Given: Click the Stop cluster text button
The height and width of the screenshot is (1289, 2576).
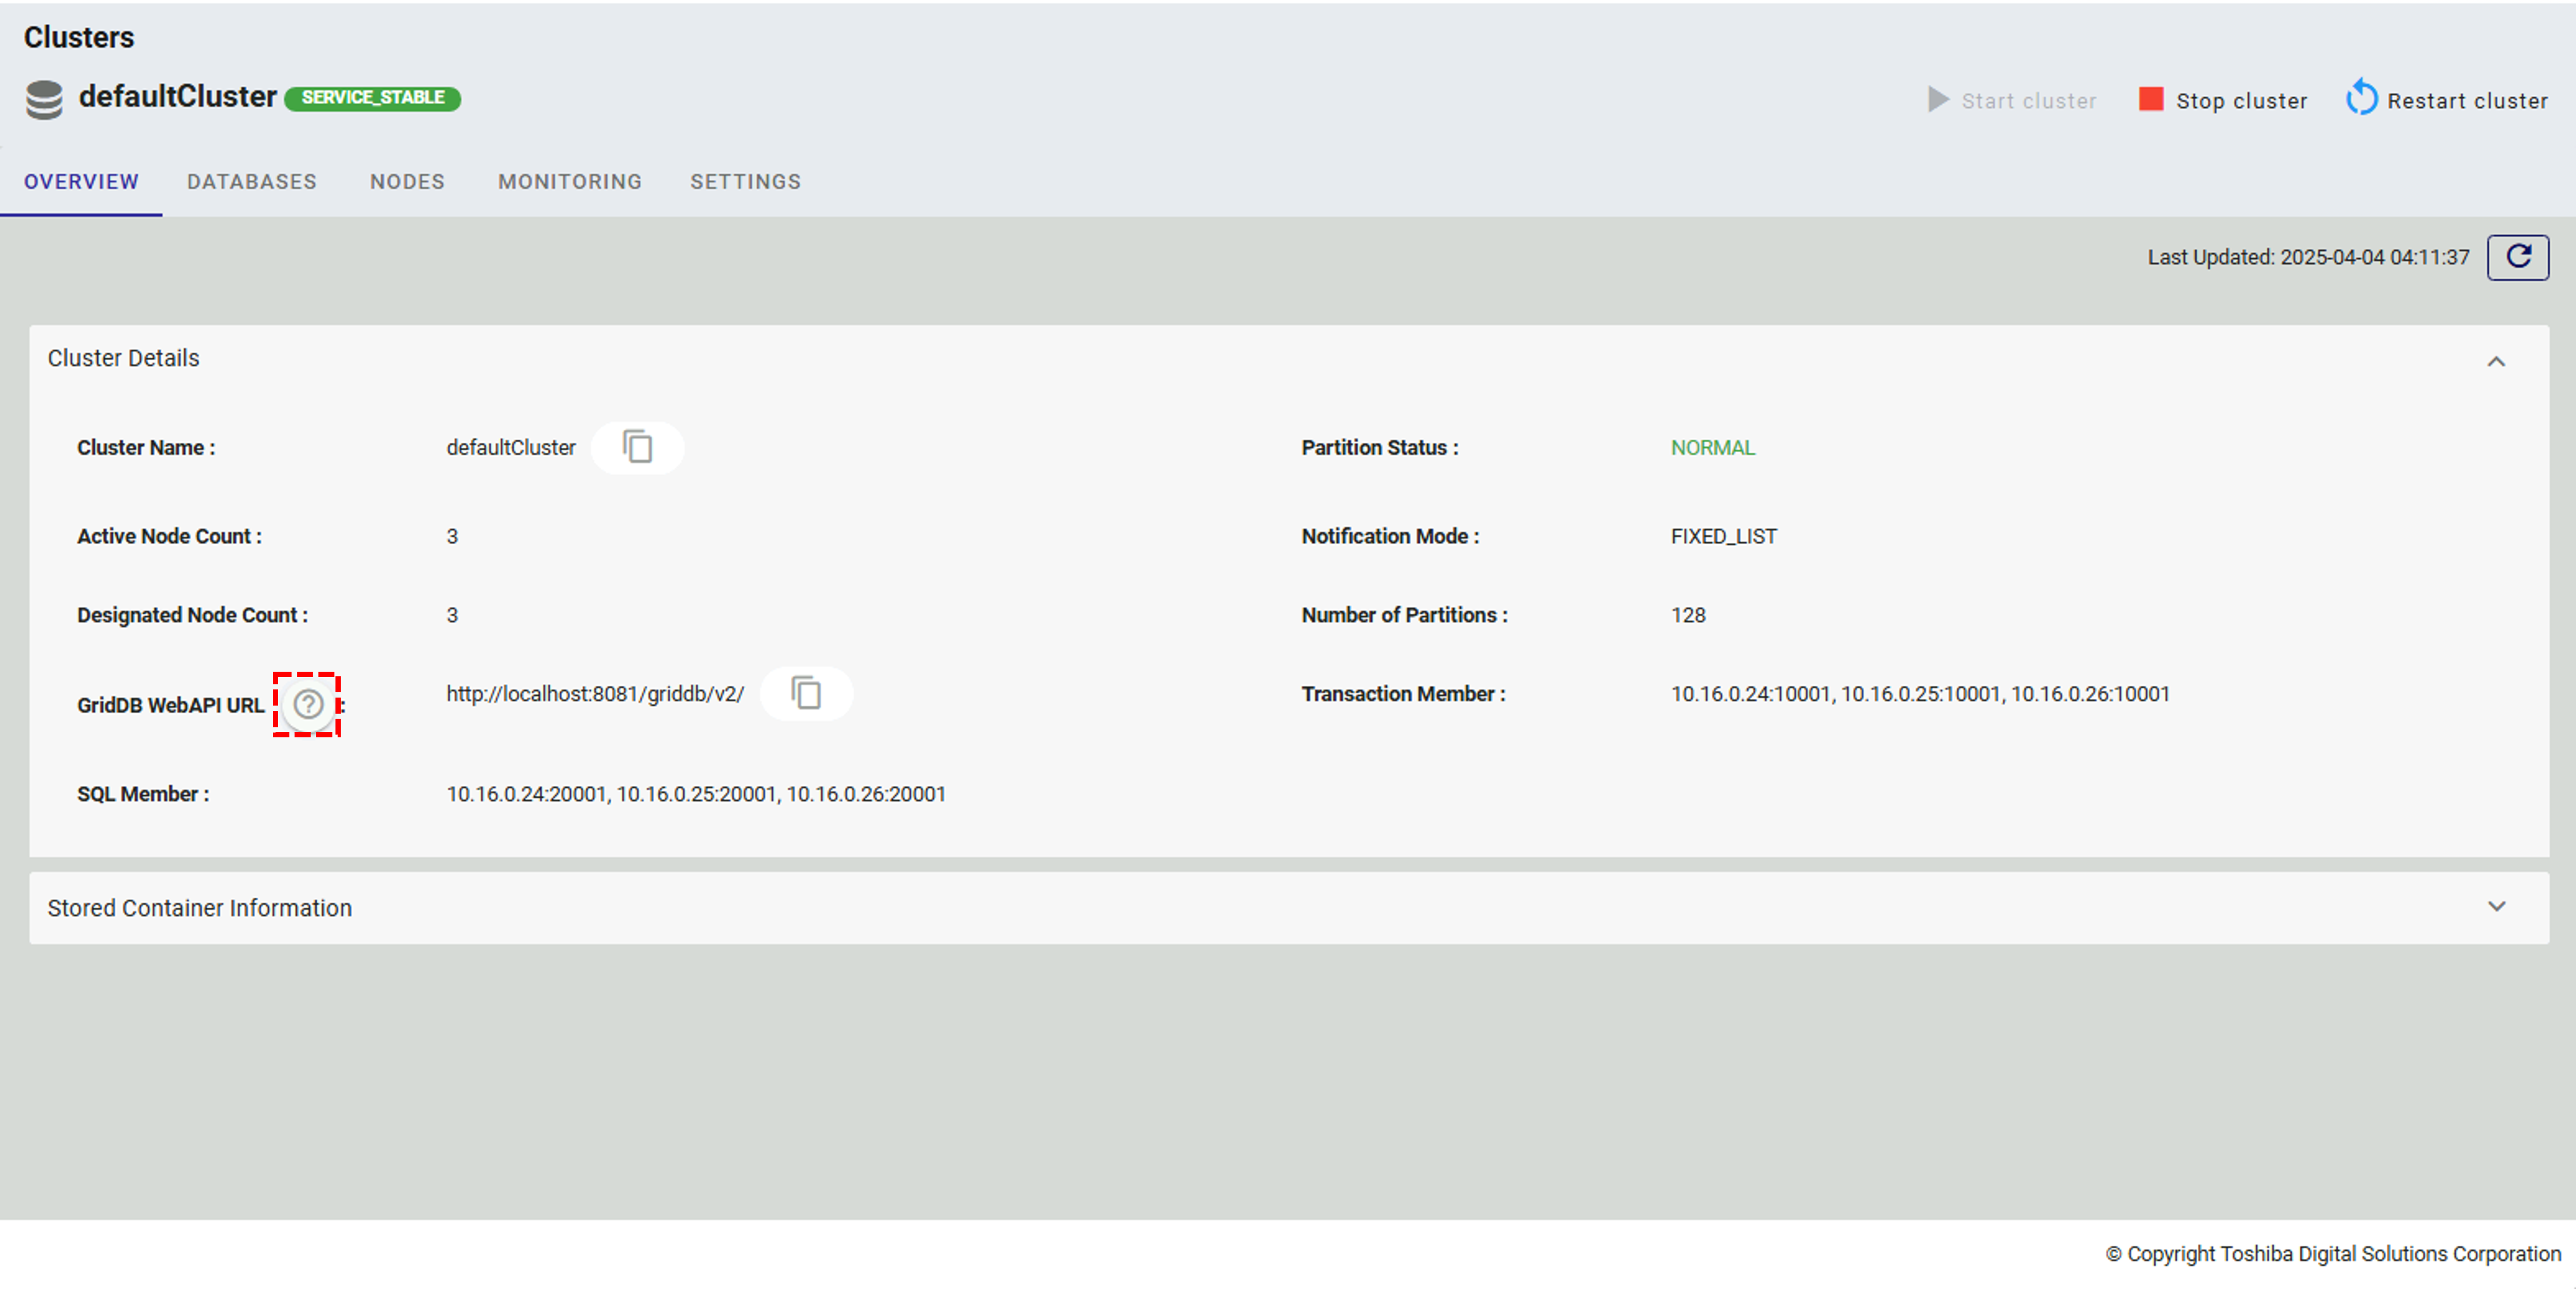Looking at the screenshot, I should pos(2241,101).
